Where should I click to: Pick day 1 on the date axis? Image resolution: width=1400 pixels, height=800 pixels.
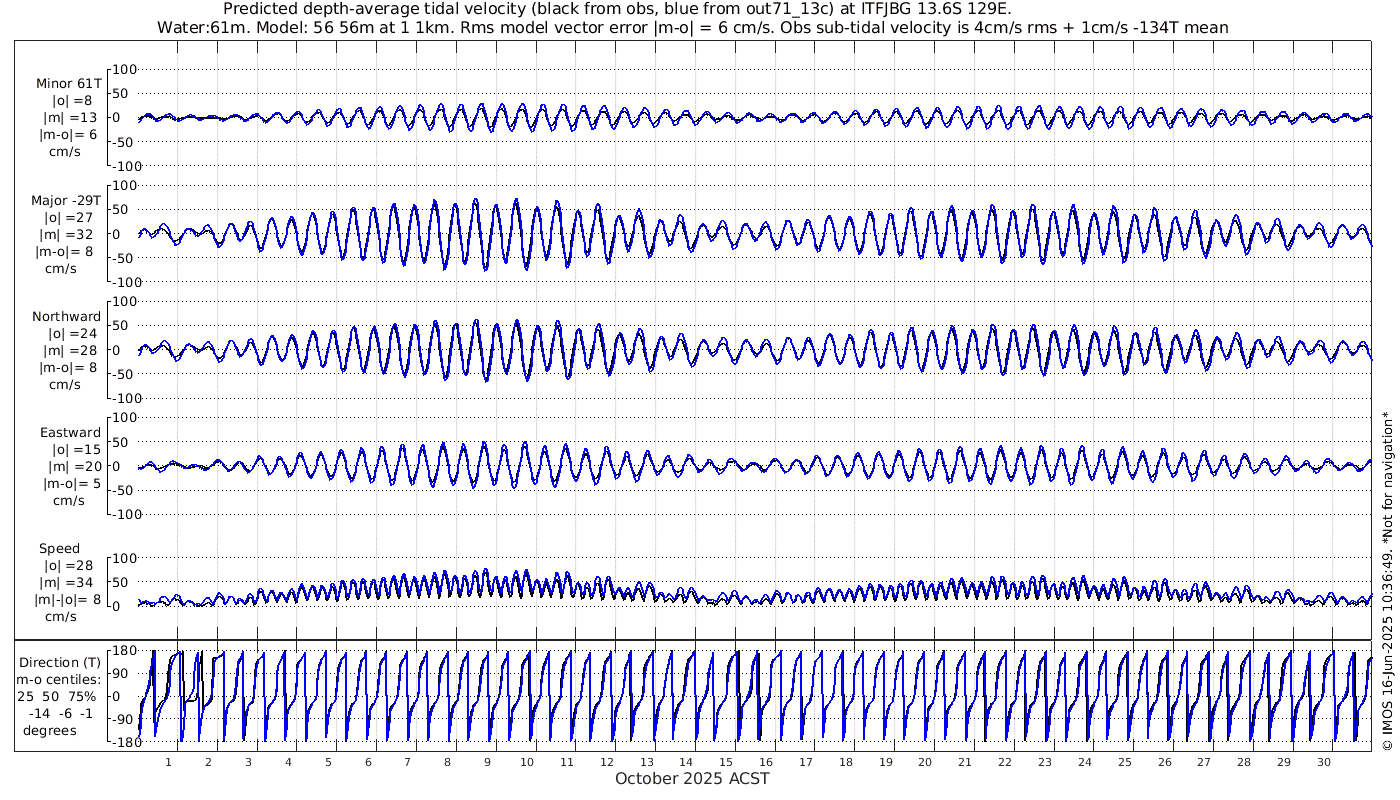click(168, 762)
